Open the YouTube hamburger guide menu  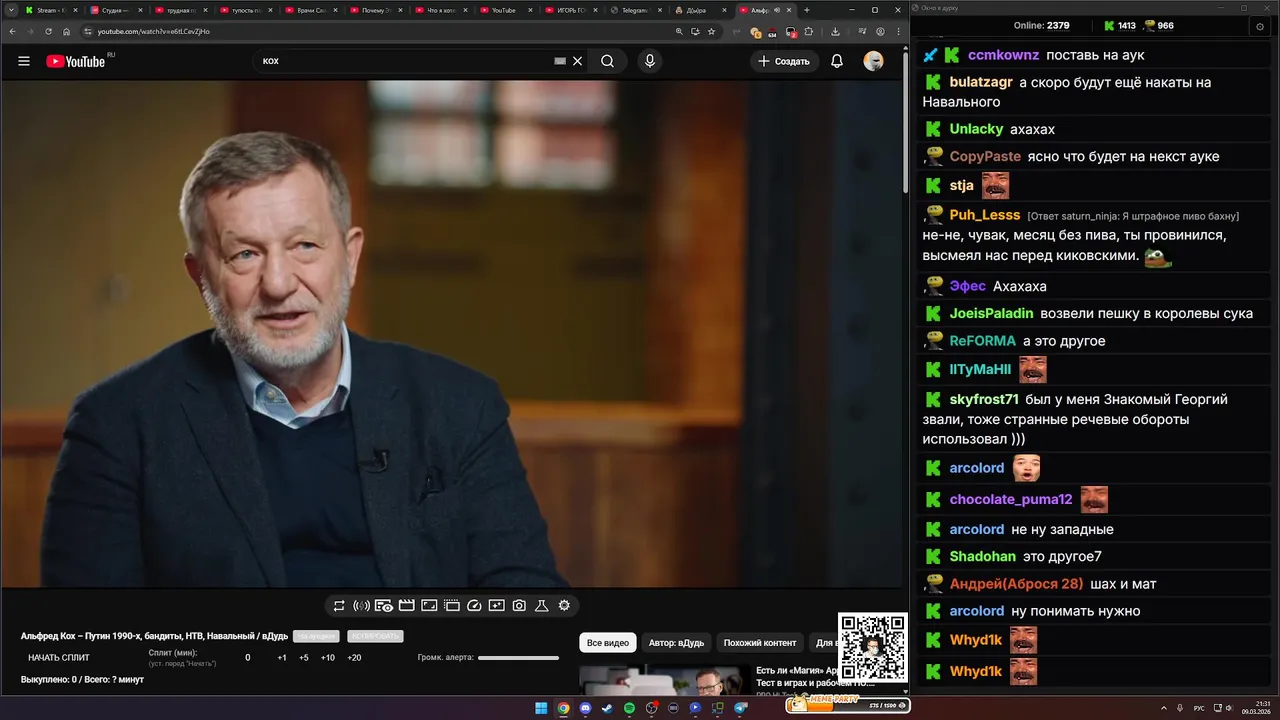[24, 61]
